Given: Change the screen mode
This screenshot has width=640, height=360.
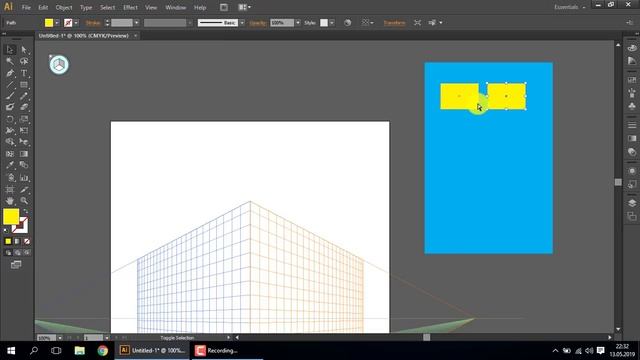Looking at the screenshot, I should coord(16,265).
